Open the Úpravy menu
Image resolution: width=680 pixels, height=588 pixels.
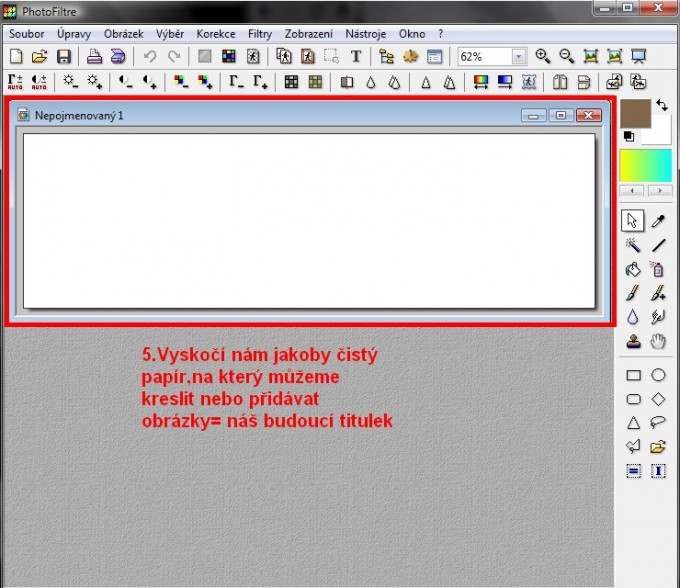pyautogui.click(x=74, y=34)
